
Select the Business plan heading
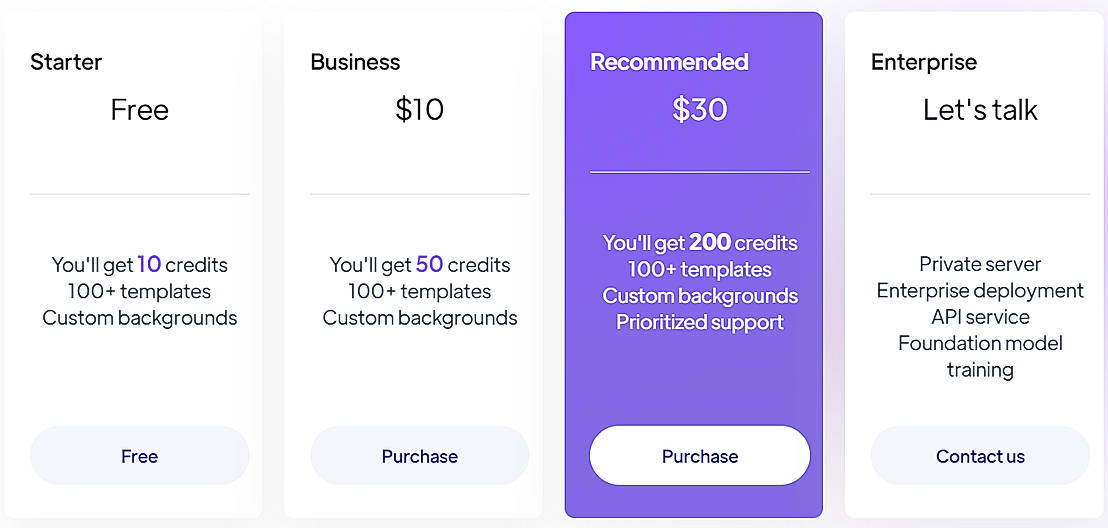click(x=355, y=62)
